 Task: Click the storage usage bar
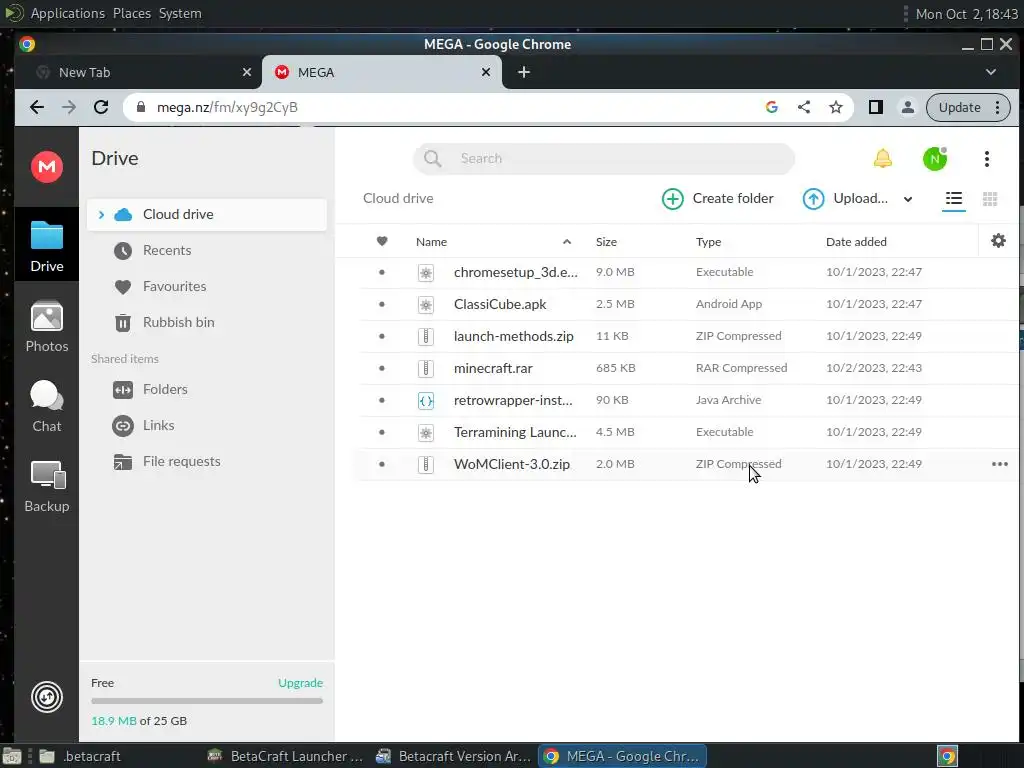(x=206, y=701)
